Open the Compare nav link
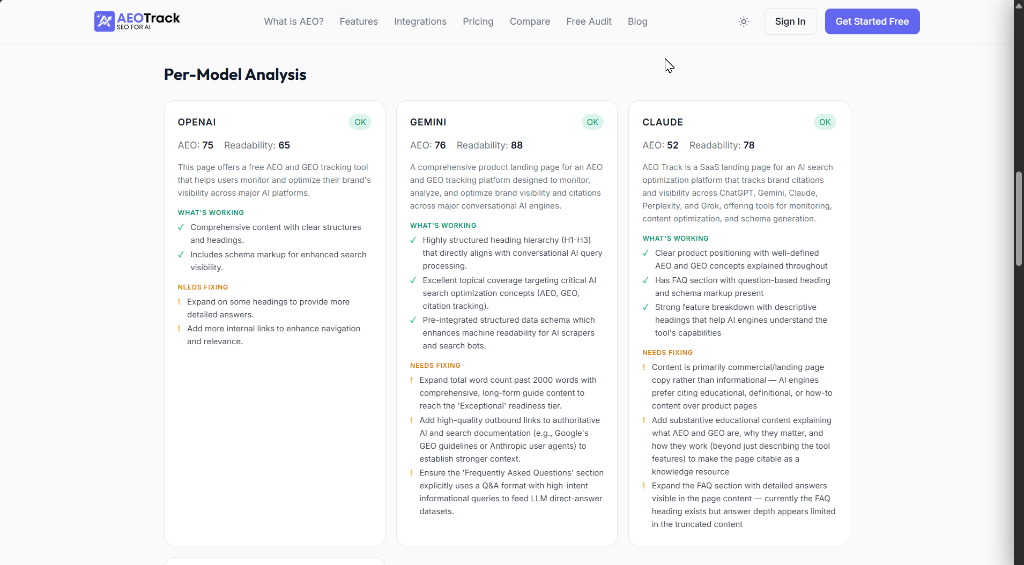 pyautogui.click(x=530, y=22)
